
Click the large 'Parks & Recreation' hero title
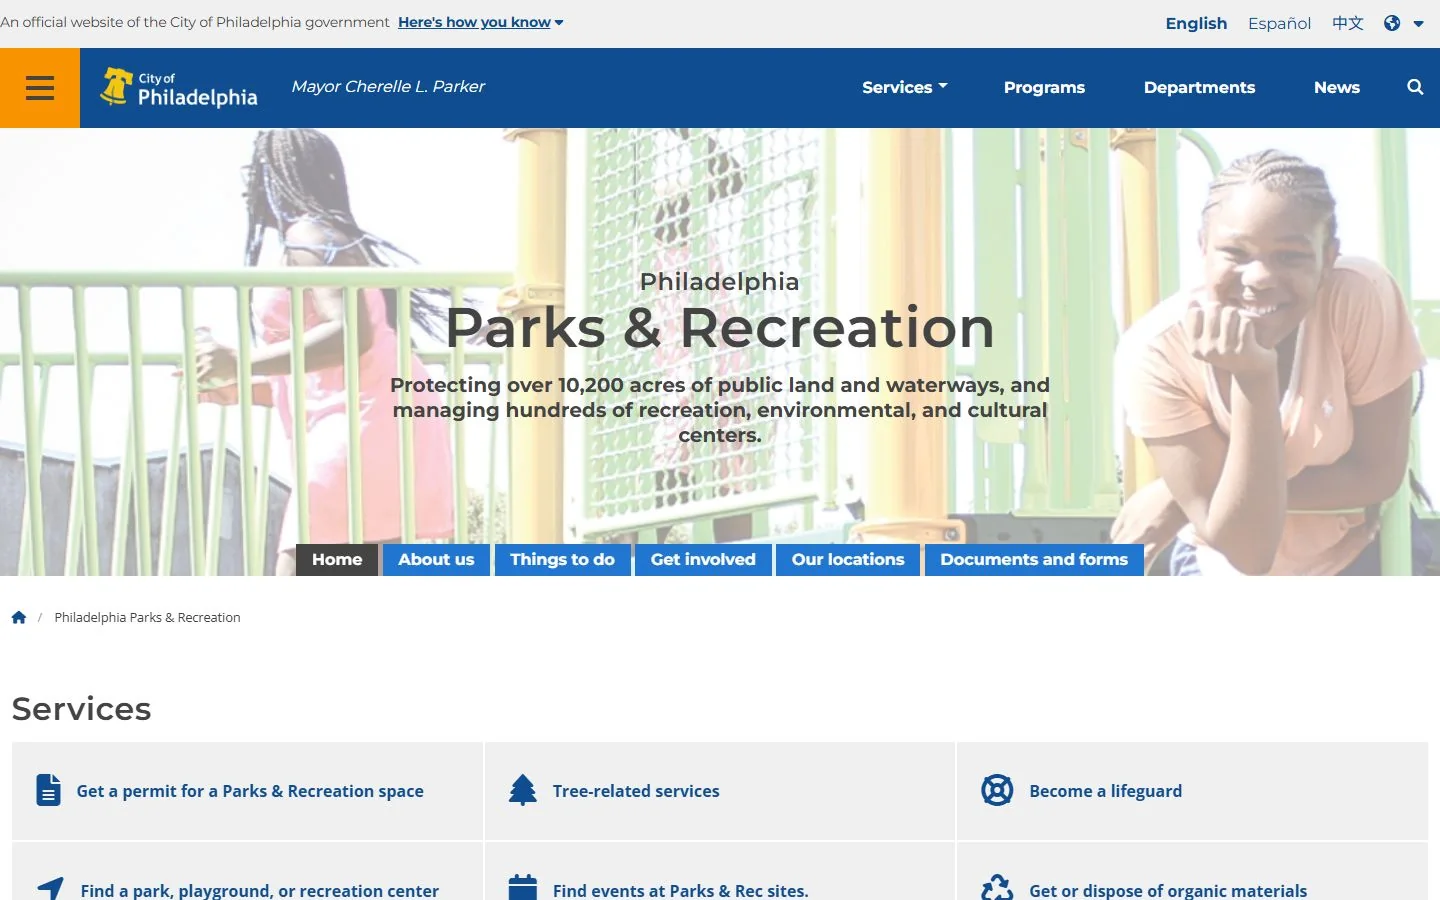(x=720, y=327)
